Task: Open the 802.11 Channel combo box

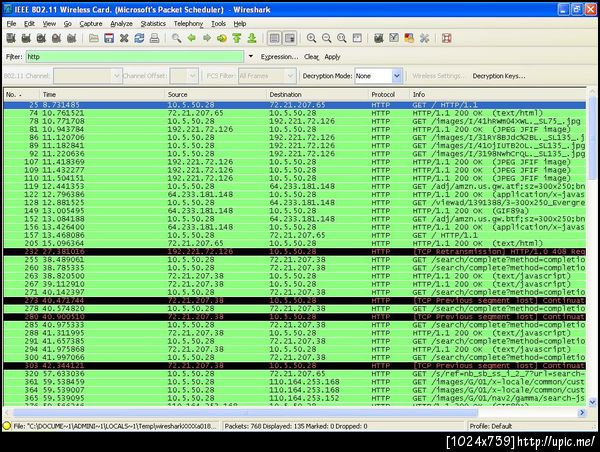Action: coord(88,76)
